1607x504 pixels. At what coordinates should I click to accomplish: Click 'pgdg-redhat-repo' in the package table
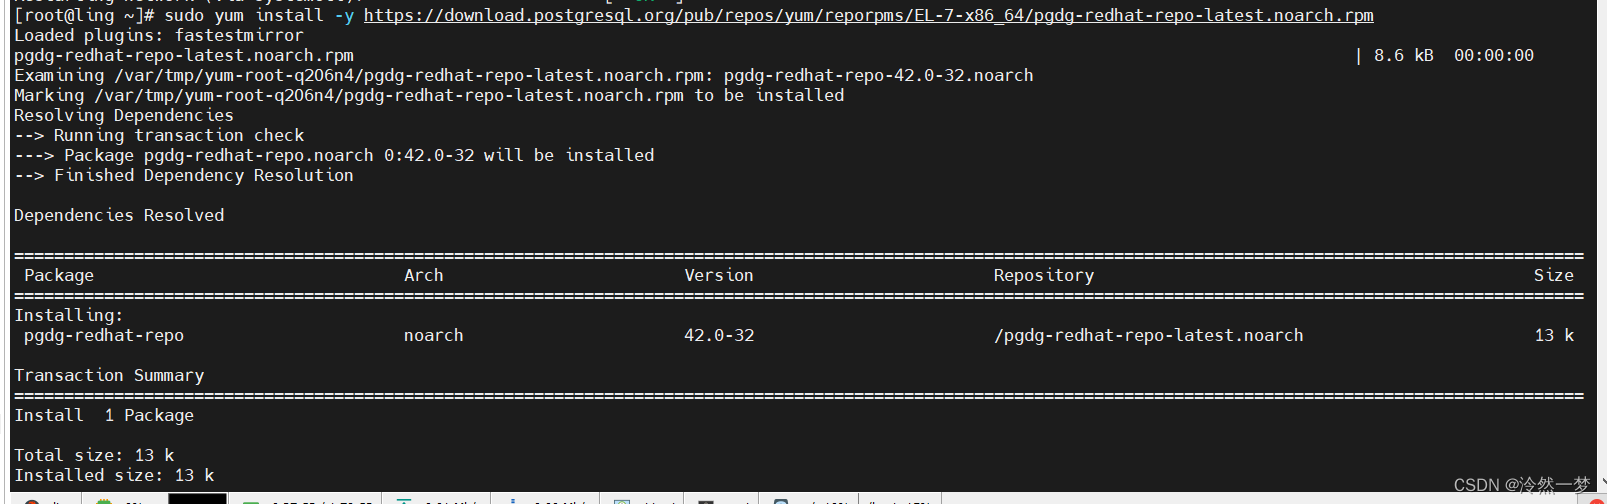pyautogui.click(x=104, y=335)
